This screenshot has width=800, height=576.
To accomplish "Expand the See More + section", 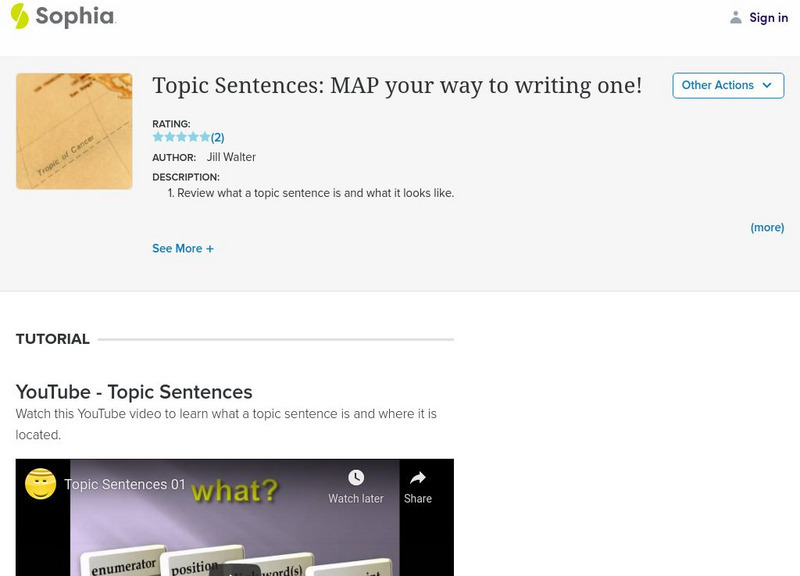I will pyautogui.click(x=183, y=248).
